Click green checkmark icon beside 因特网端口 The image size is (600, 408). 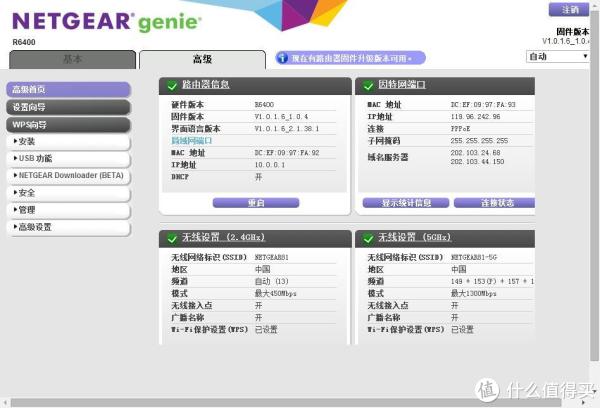click(368, 86)
